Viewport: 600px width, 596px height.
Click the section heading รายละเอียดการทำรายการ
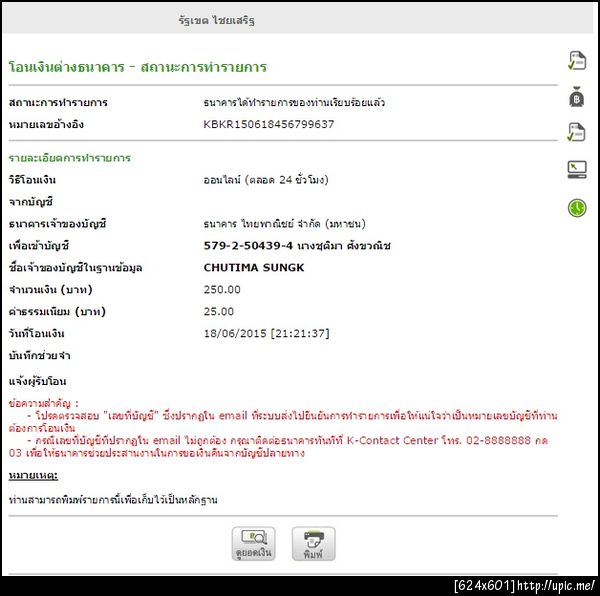[70, 158]
